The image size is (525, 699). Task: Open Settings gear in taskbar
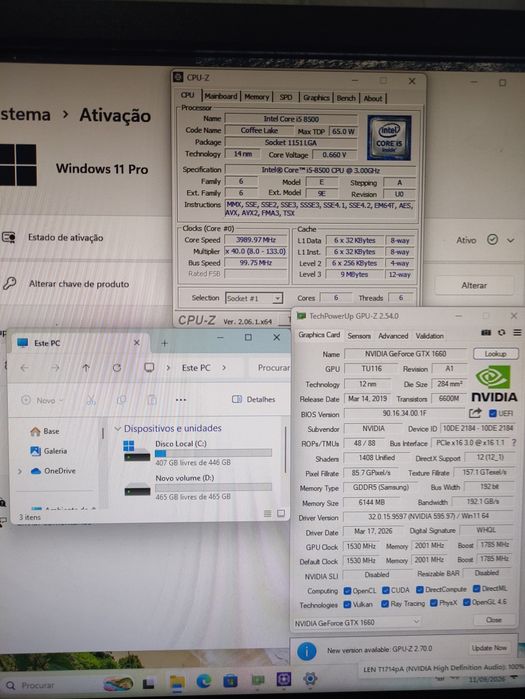point(310,678)
